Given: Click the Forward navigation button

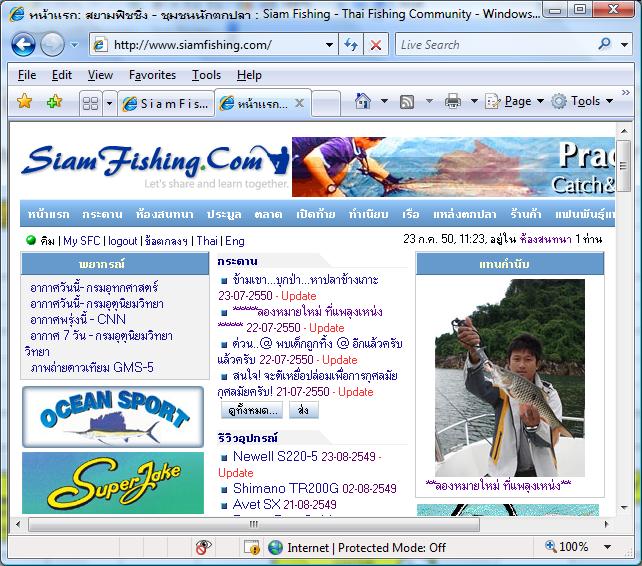Looking at the screenshot, I should (x=52, y=44).
